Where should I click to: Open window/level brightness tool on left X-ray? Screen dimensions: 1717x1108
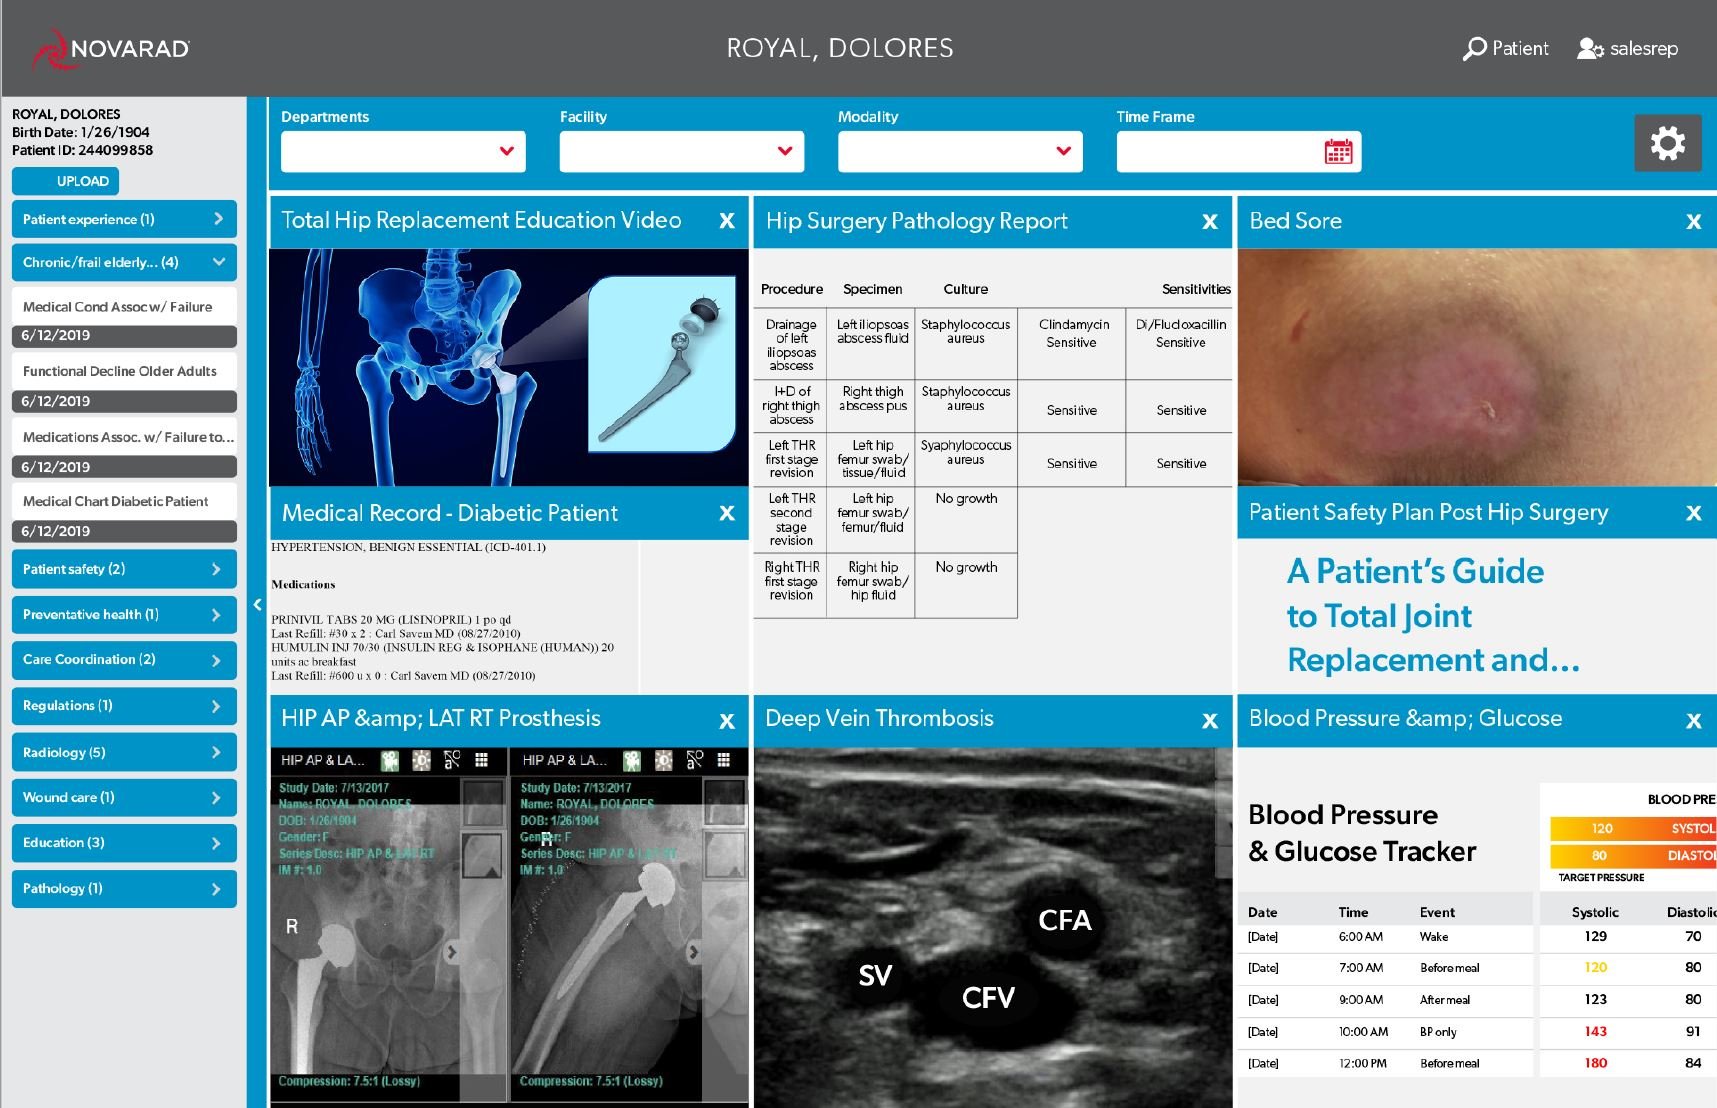tap(421, 761)
